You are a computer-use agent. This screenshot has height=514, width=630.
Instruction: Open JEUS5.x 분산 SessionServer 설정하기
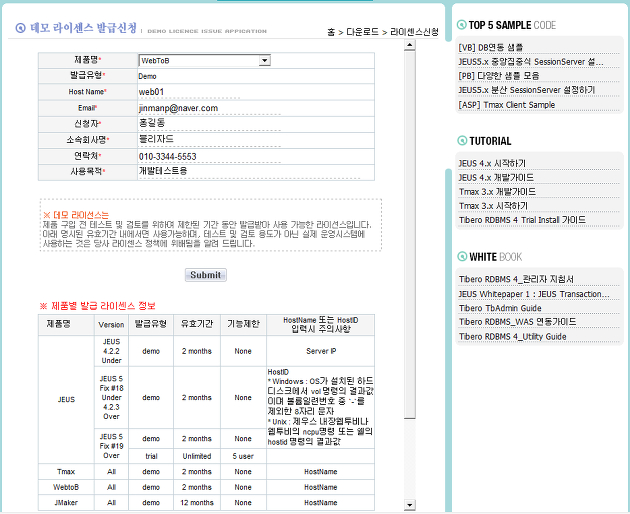527,90
